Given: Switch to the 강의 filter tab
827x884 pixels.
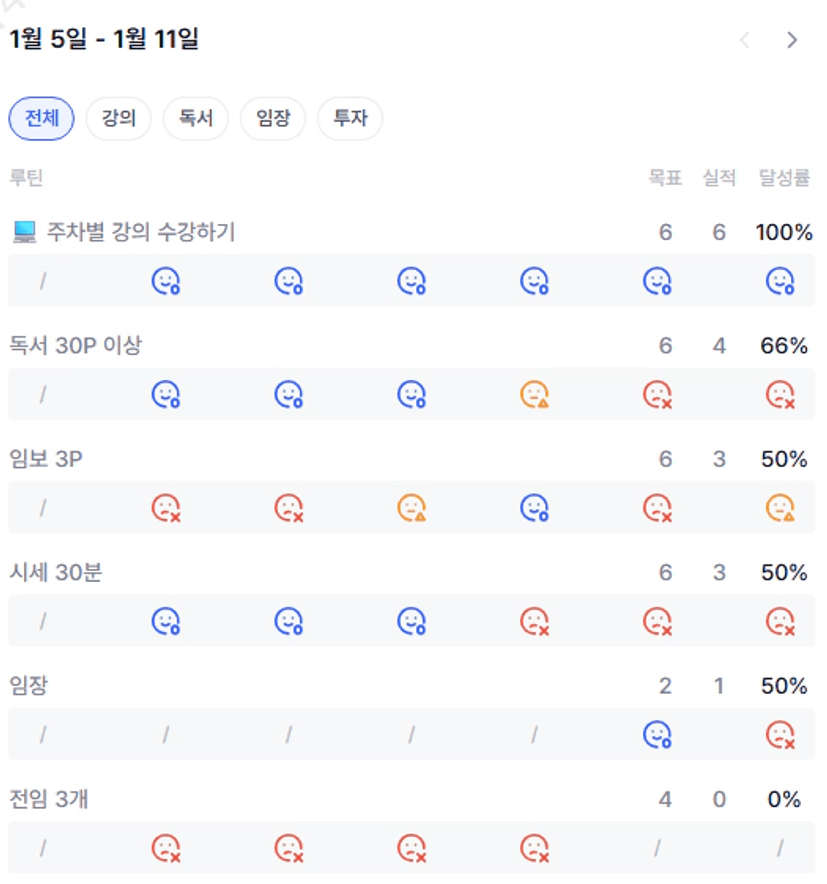Looking at the screenshot, I should tap(118, 119).
